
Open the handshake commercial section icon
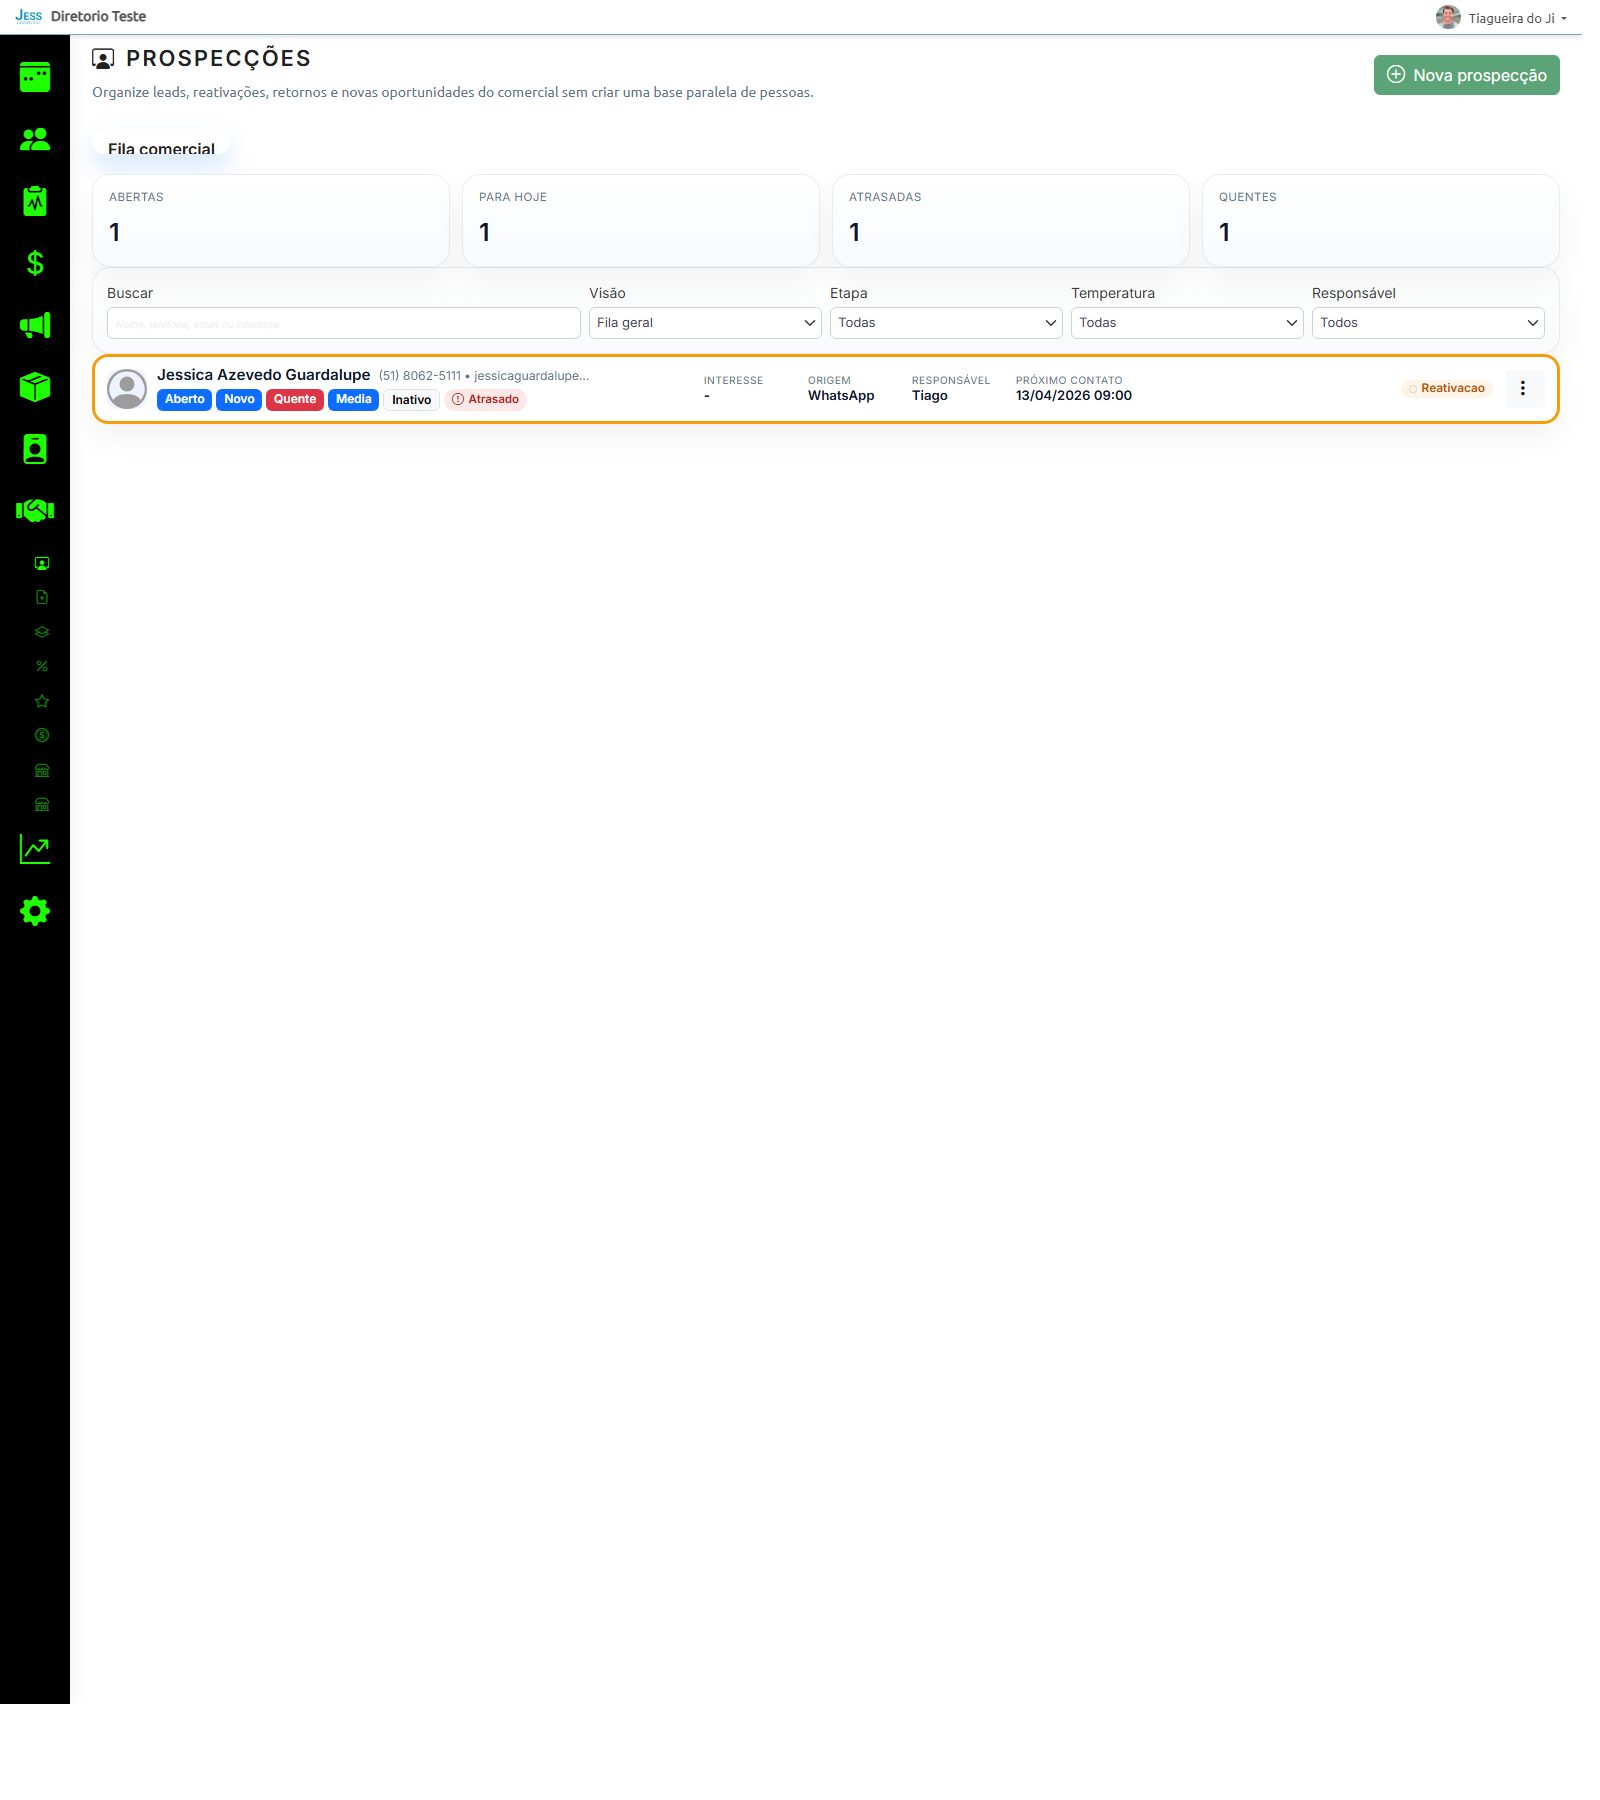pos(35,511)
